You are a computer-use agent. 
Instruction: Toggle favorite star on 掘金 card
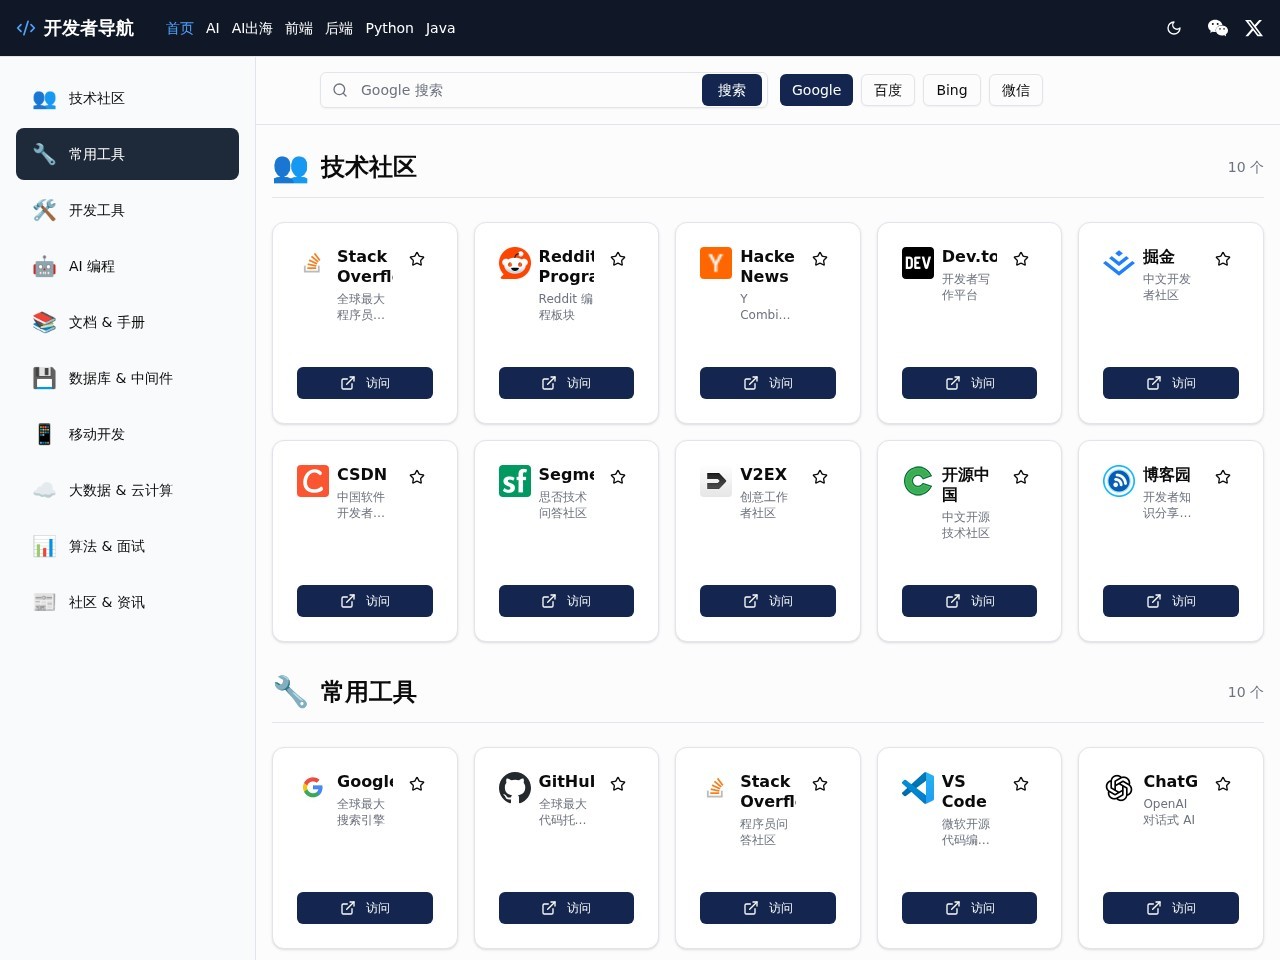tap(1222, 259)
